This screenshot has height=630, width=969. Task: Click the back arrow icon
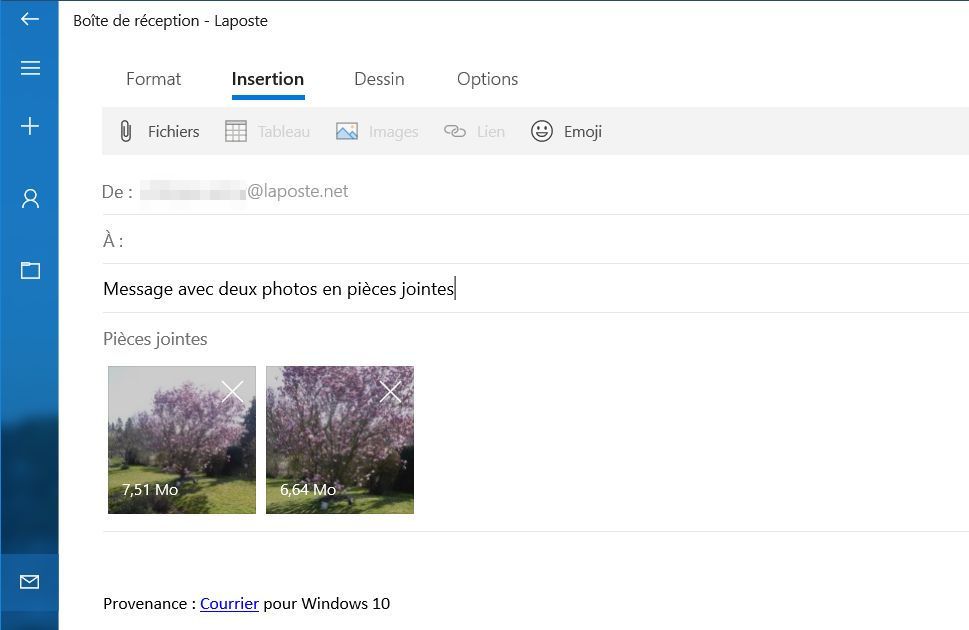pos(30,19)
